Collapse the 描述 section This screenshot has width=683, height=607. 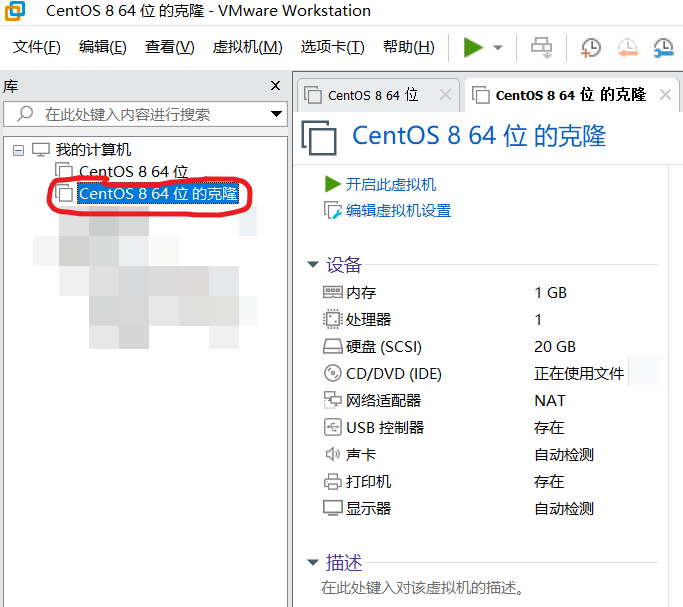pos(313,563)
